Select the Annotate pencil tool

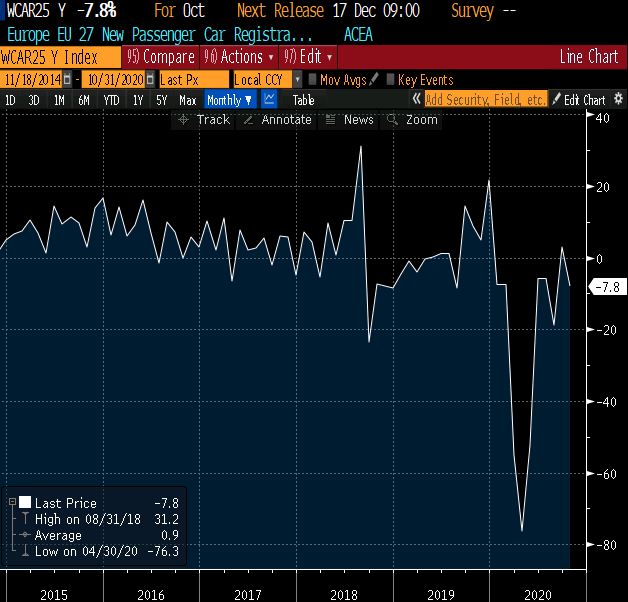click(x=277, y=120)
